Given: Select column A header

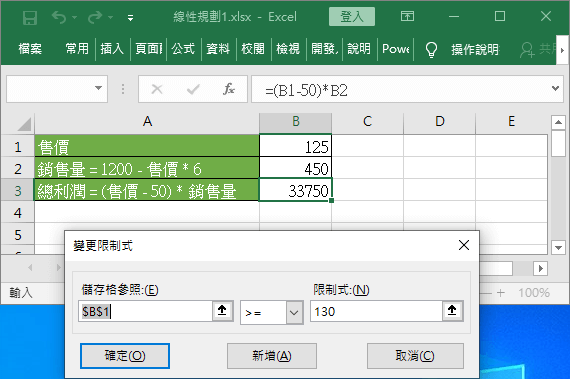Looking at the screenshot, I should [147, 121].
